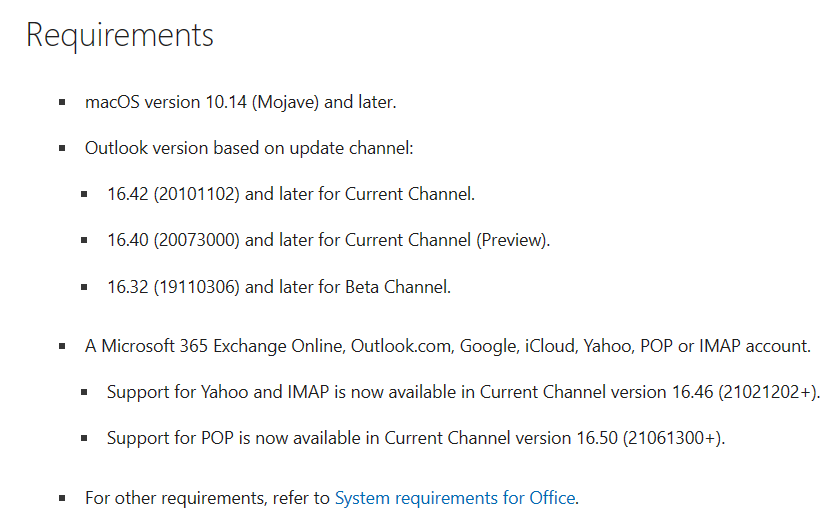Image resolution: width=831 pixels, height=511 pixels.
Task: Select the 16.32 (19110306) Beta Channel line
Action: click(x=279, y=287)
